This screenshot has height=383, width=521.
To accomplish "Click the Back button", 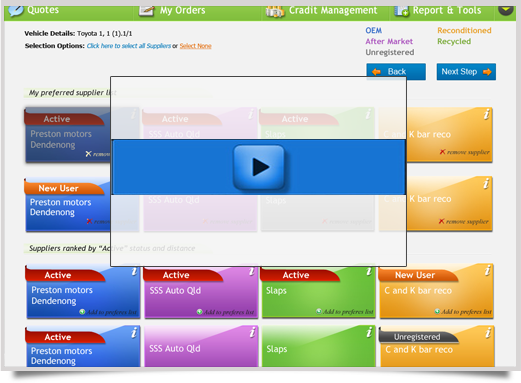I will (x=396, y=72).
